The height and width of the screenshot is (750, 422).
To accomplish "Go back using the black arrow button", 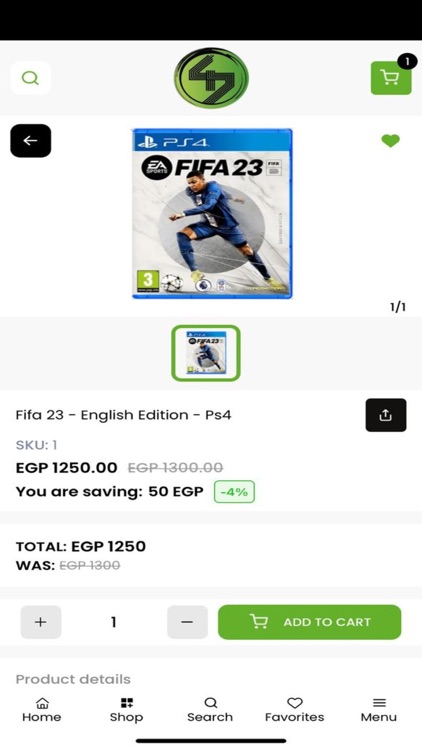I will point(30,141).
